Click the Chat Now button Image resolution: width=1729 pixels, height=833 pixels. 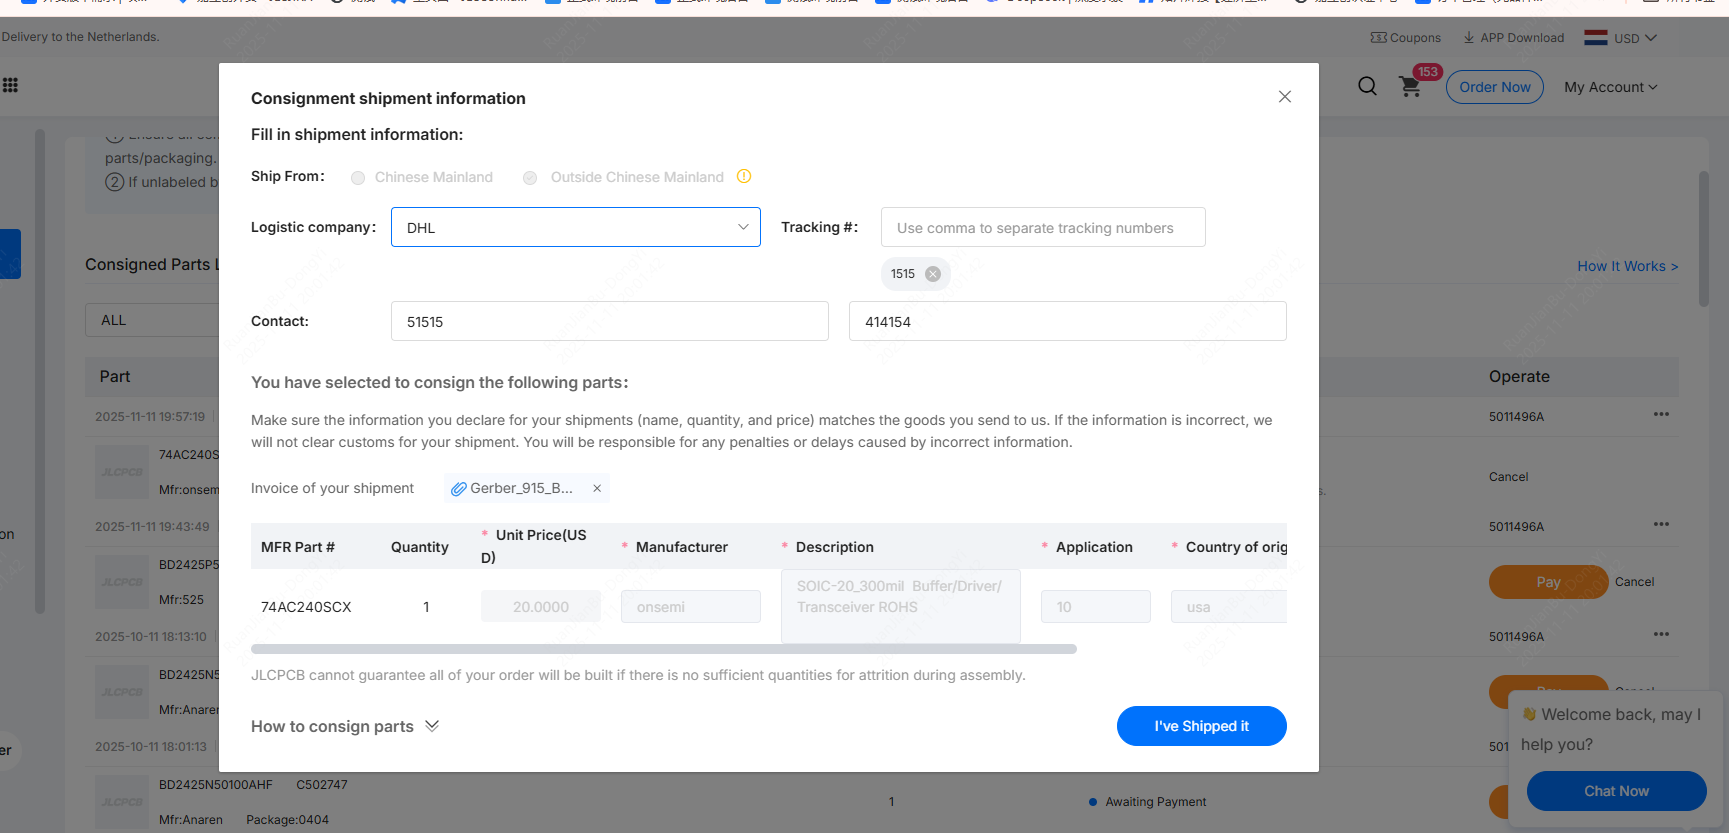1616,791
